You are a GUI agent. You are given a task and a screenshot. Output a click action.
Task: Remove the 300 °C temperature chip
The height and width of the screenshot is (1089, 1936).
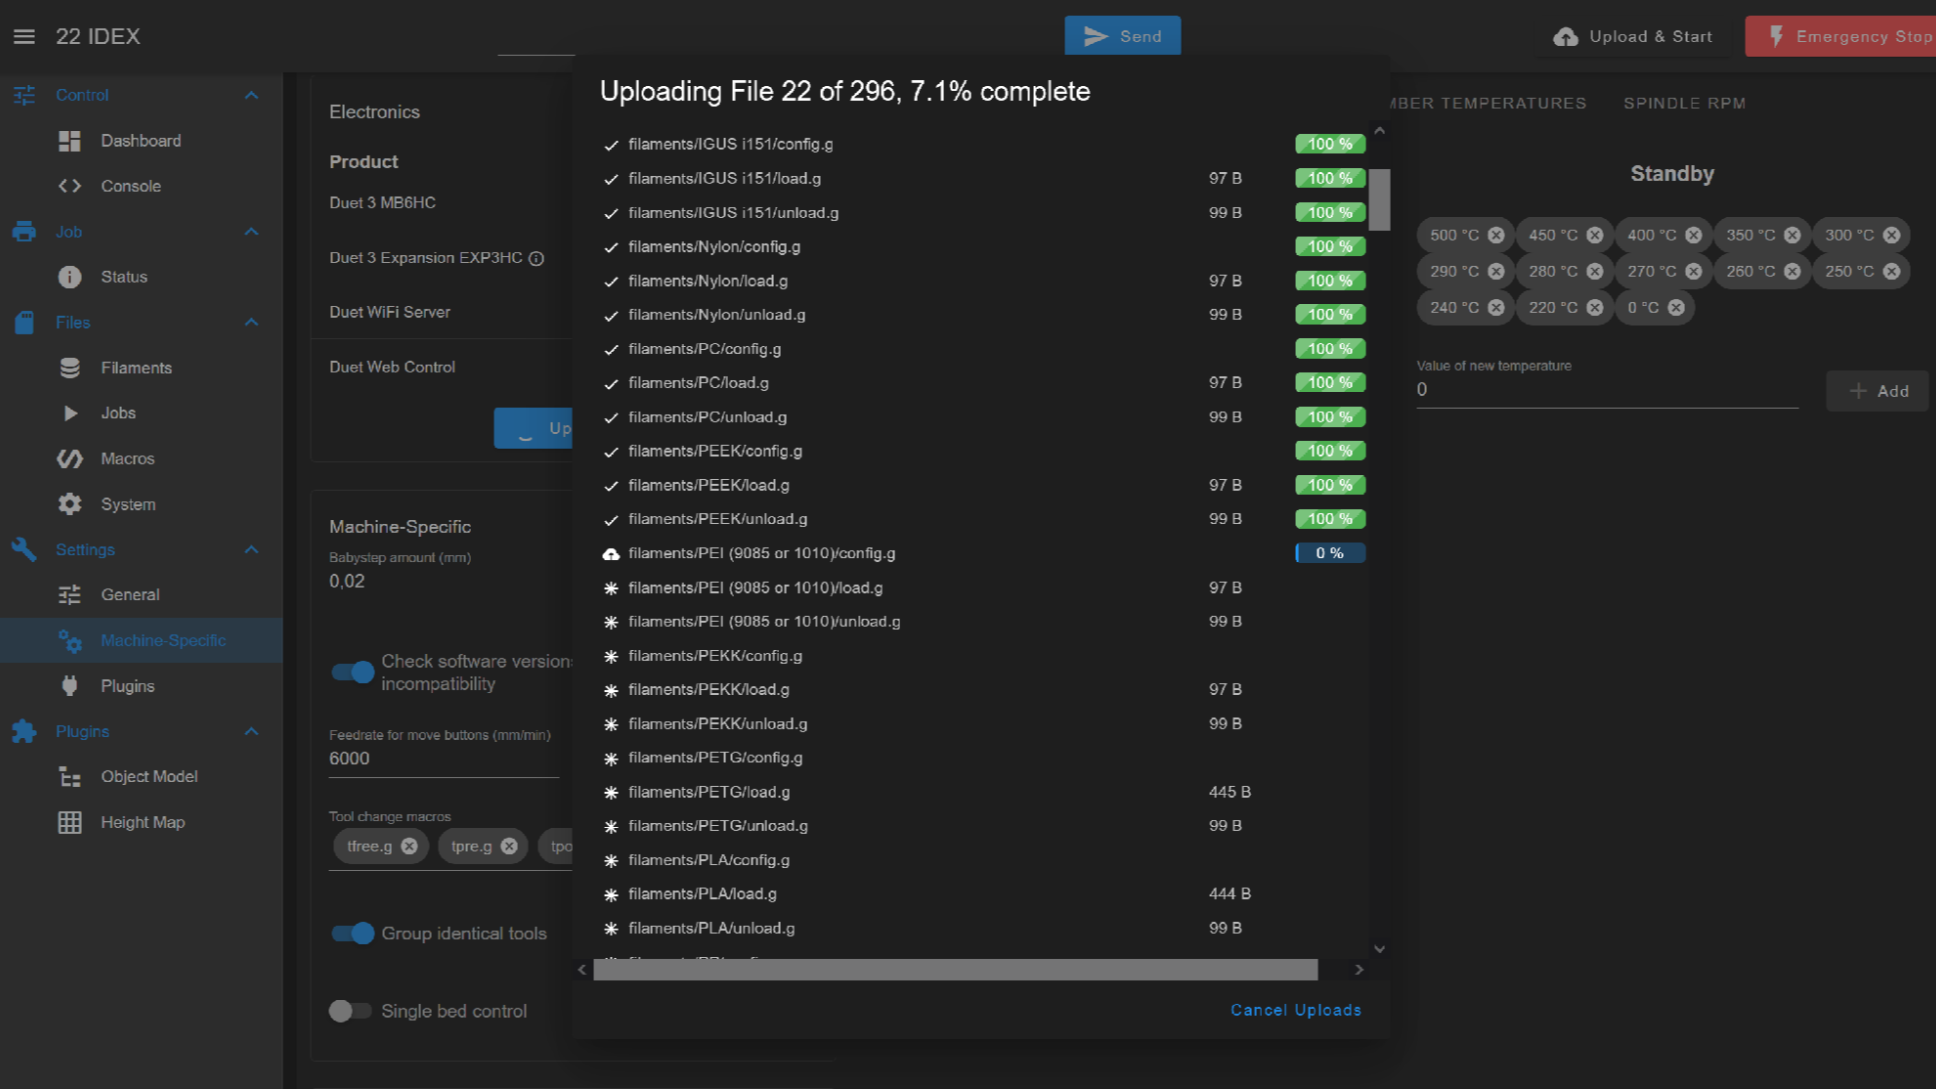(x=1891, y=235)
